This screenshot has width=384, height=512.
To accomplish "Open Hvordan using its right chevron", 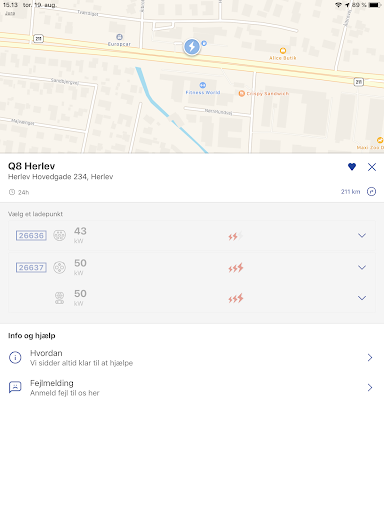I will 370,357.
